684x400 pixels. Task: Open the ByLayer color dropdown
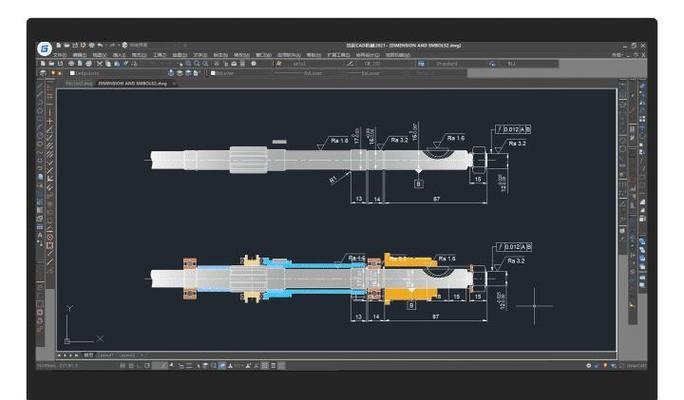pos(240,73)
